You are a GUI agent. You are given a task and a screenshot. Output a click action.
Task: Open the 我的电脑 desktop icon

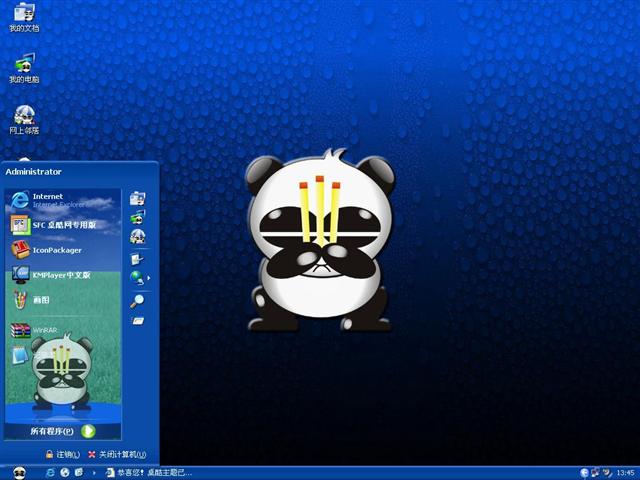click(x=24, y=68)
